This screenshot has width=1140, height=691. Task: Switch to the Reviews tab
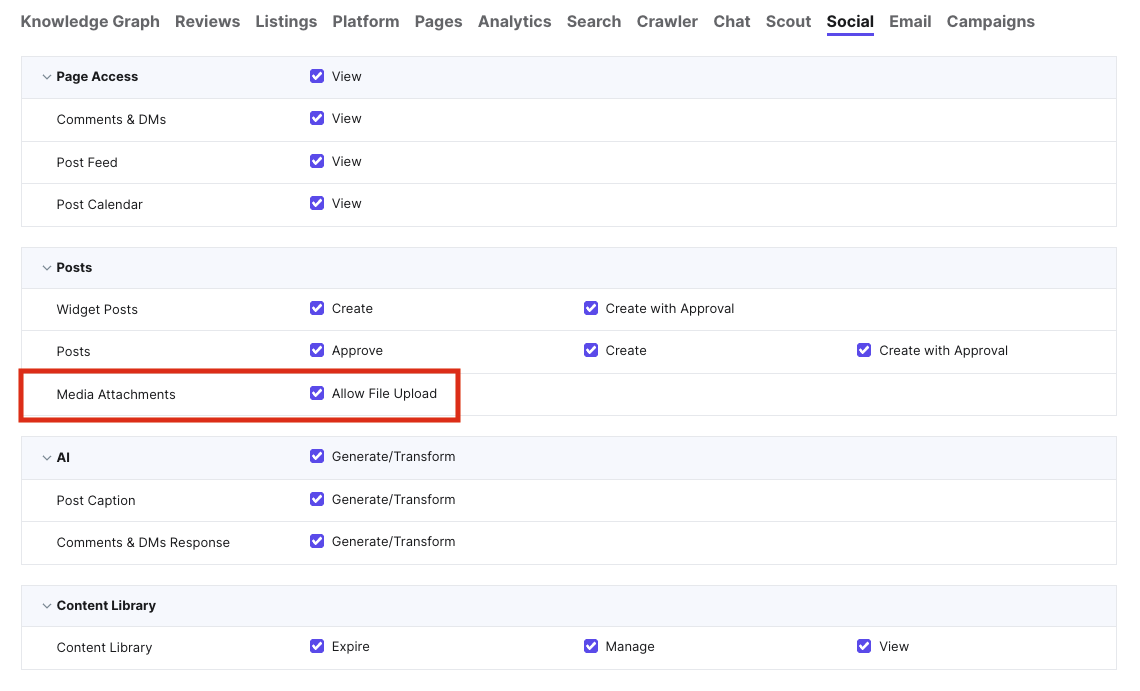click(207, 22)
